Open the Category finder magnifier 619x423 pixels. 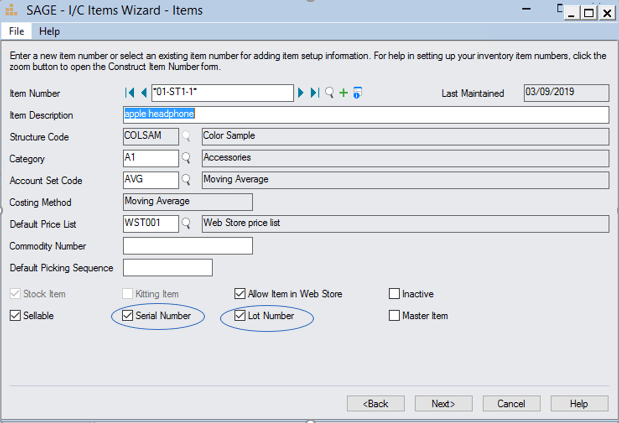pos(186,158)
